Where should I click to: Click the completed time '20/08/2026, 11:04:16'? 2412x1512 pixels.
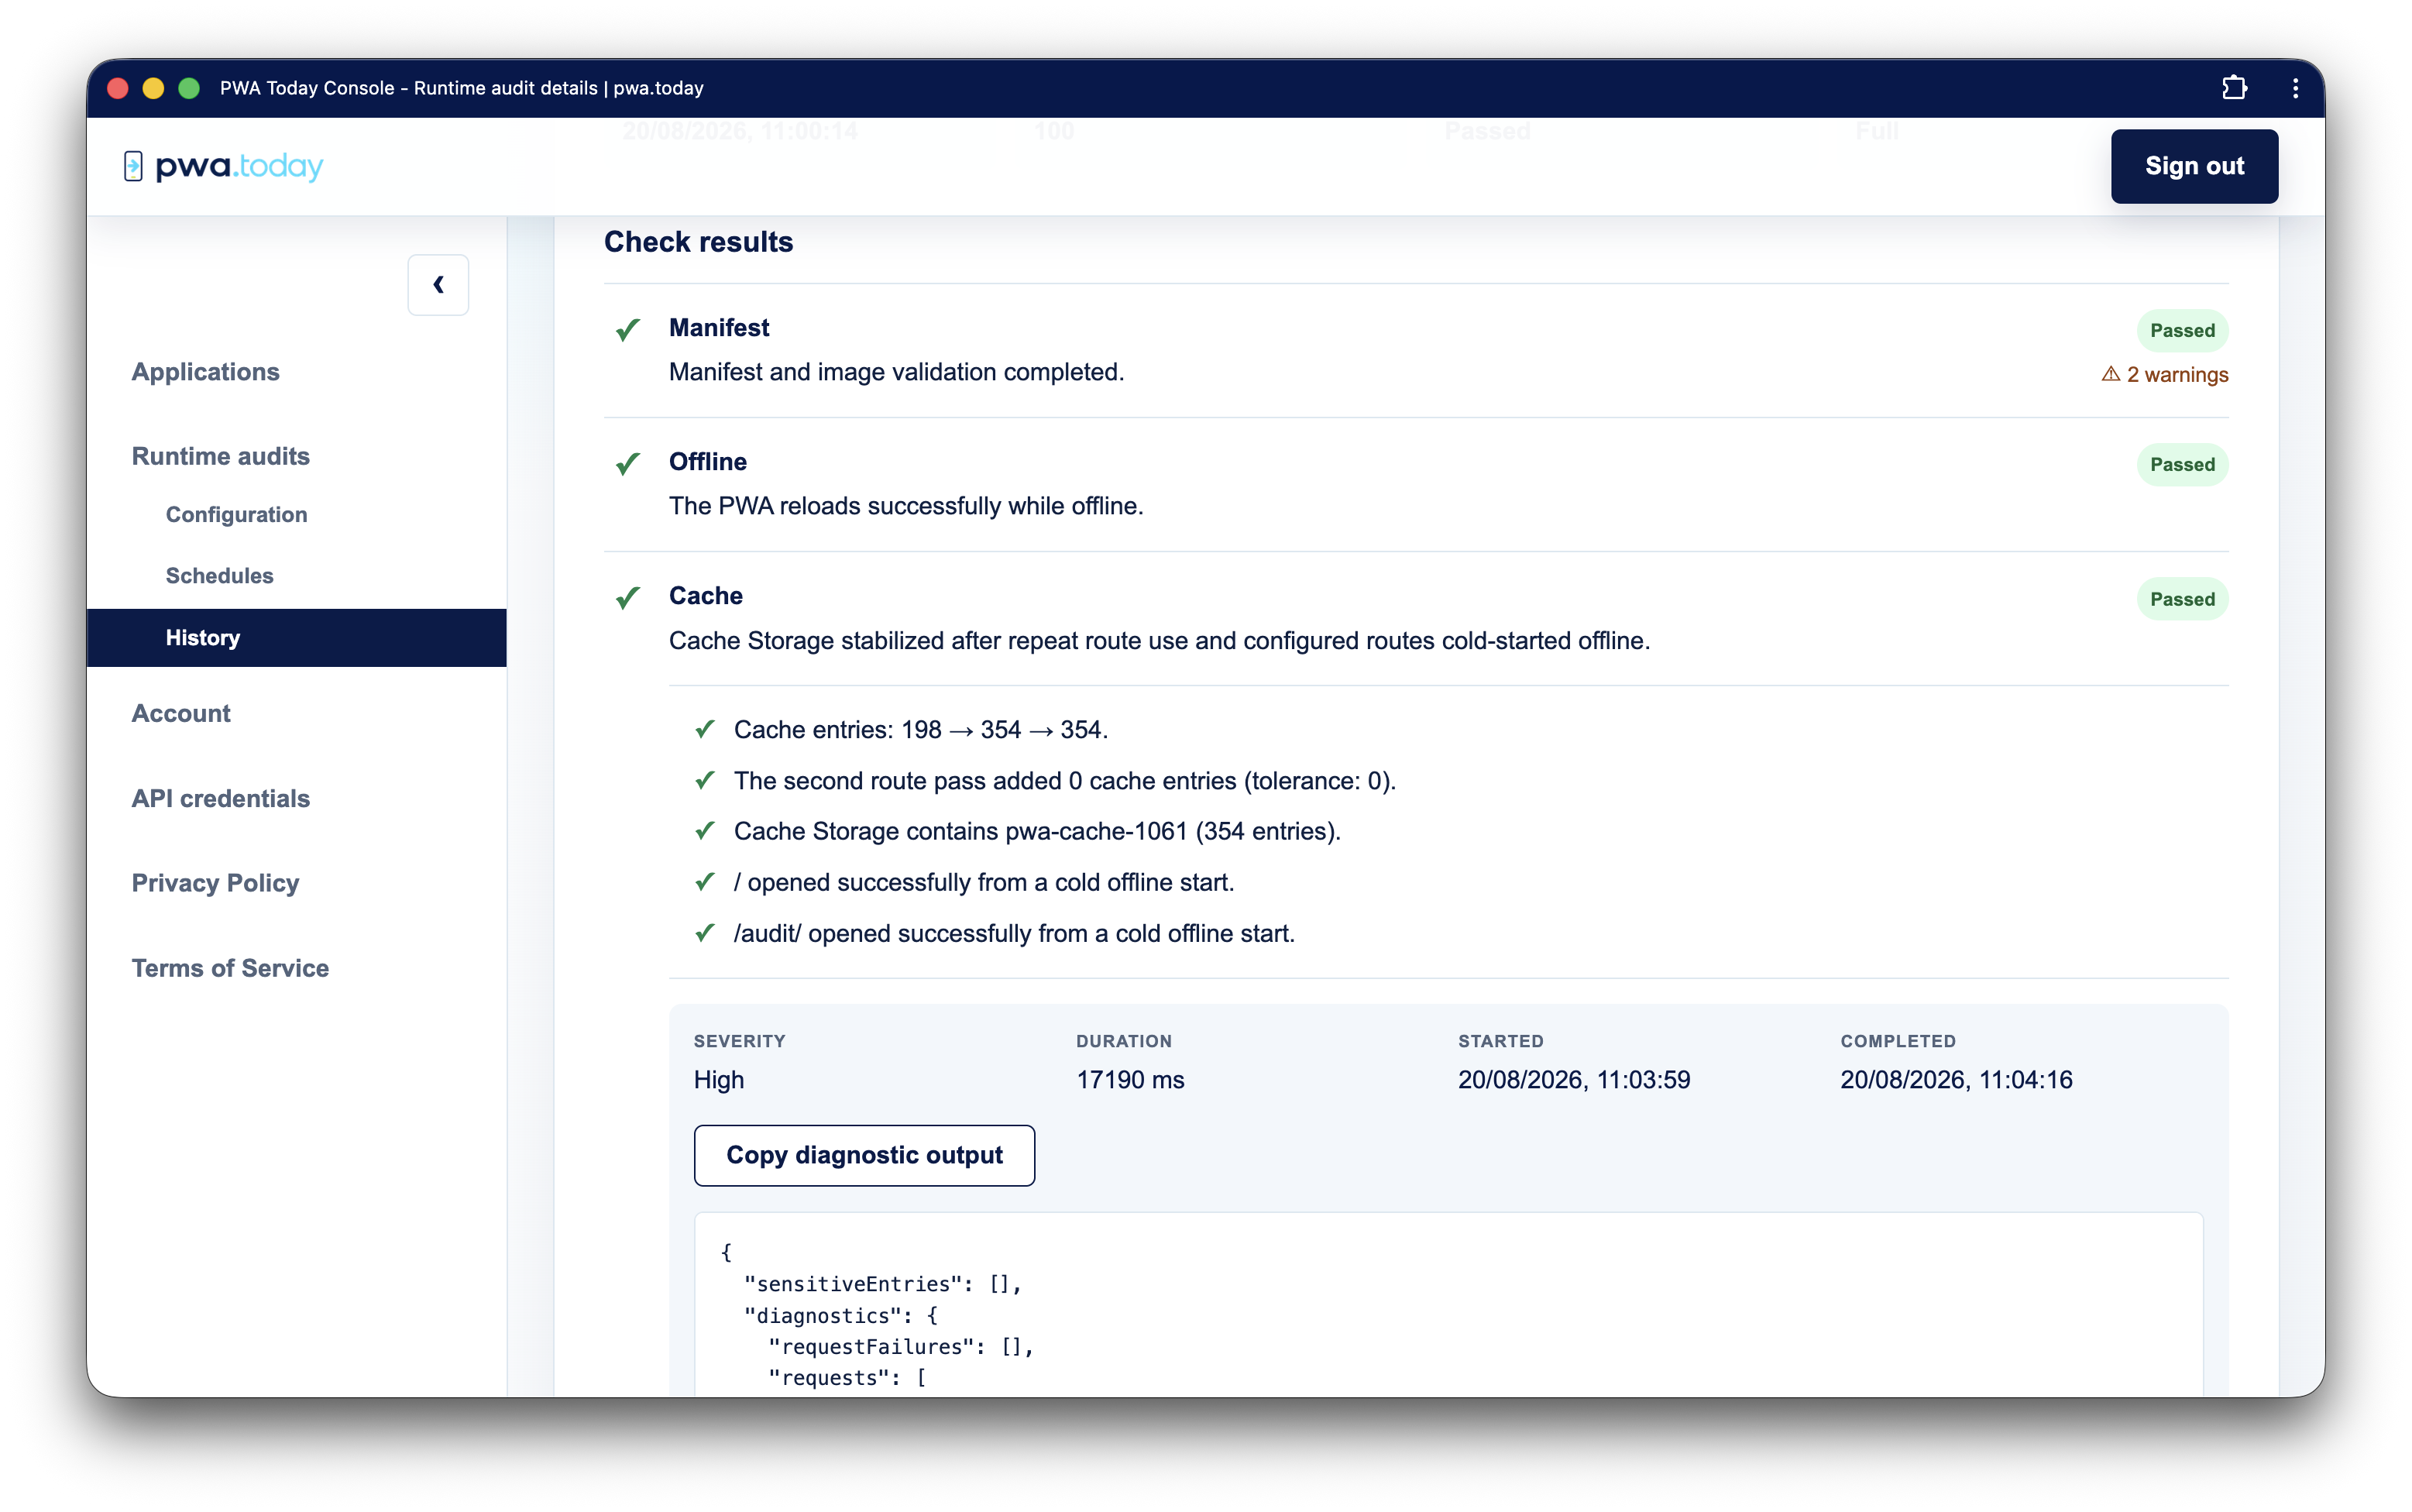(1956, 1079)
